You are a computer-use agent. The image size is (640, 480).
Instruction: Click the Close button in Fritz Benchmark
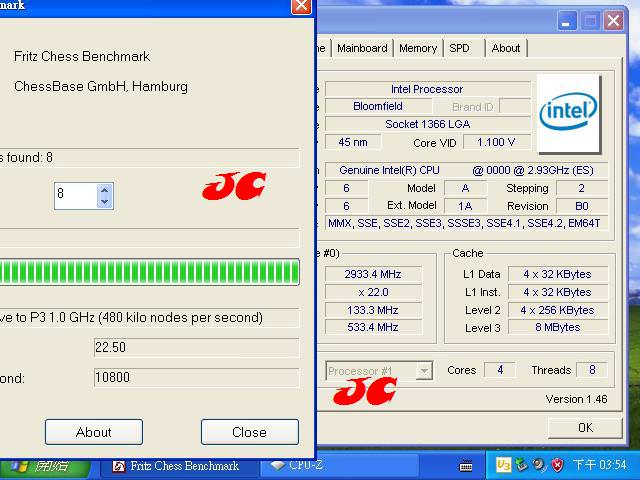click(249, 432)
